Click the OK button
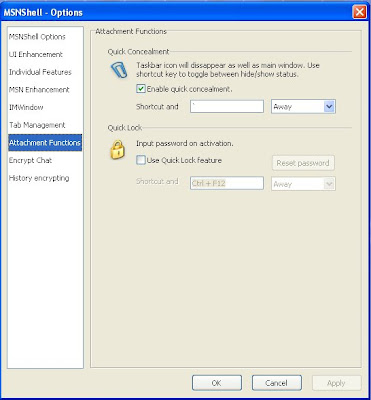Viewport: 371px width, 400px height. (x=217, y=383)
